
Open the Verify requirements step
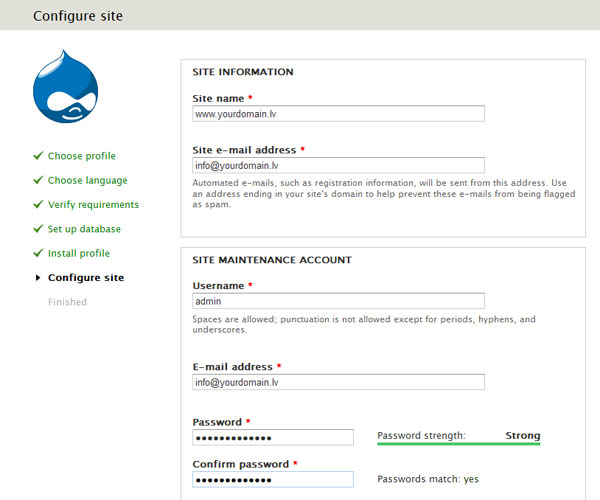point(93,205)
